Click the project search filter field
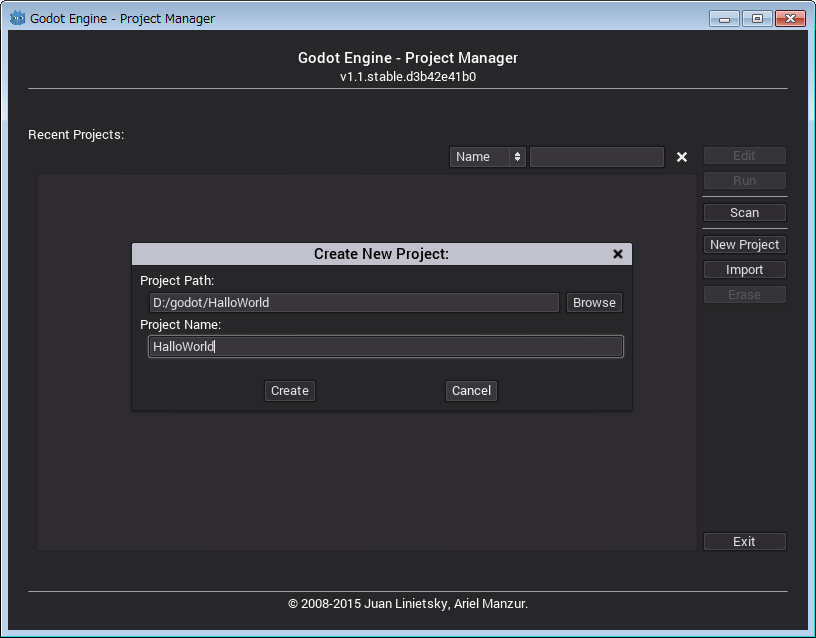The image size is (816, 638). coord(597,157)
